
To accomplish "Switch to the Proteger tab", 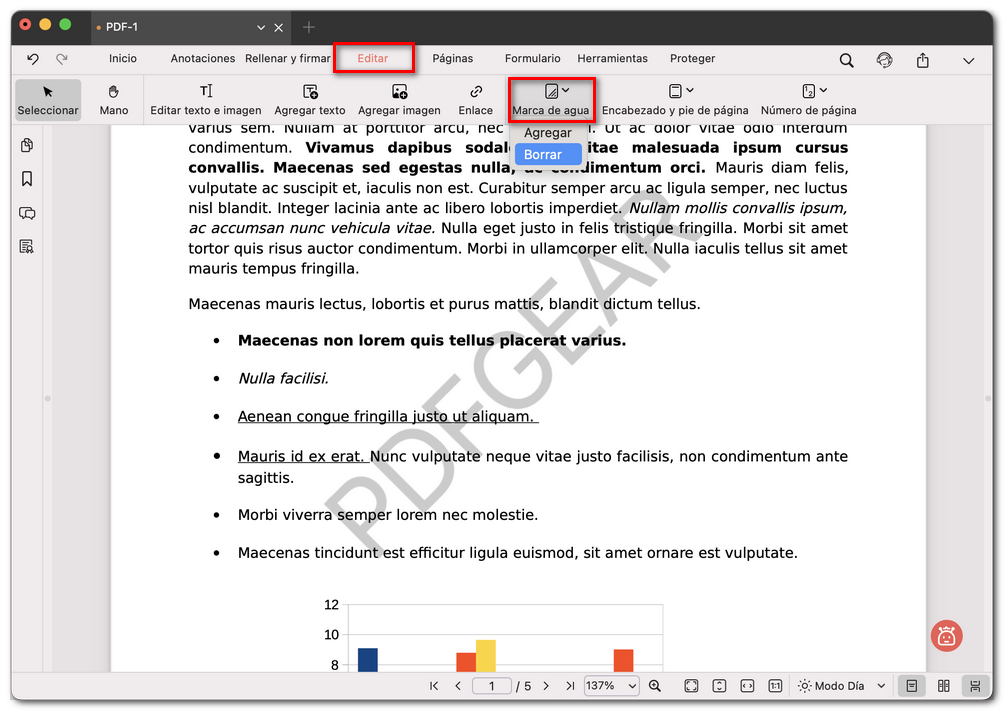I will [692, 58].
